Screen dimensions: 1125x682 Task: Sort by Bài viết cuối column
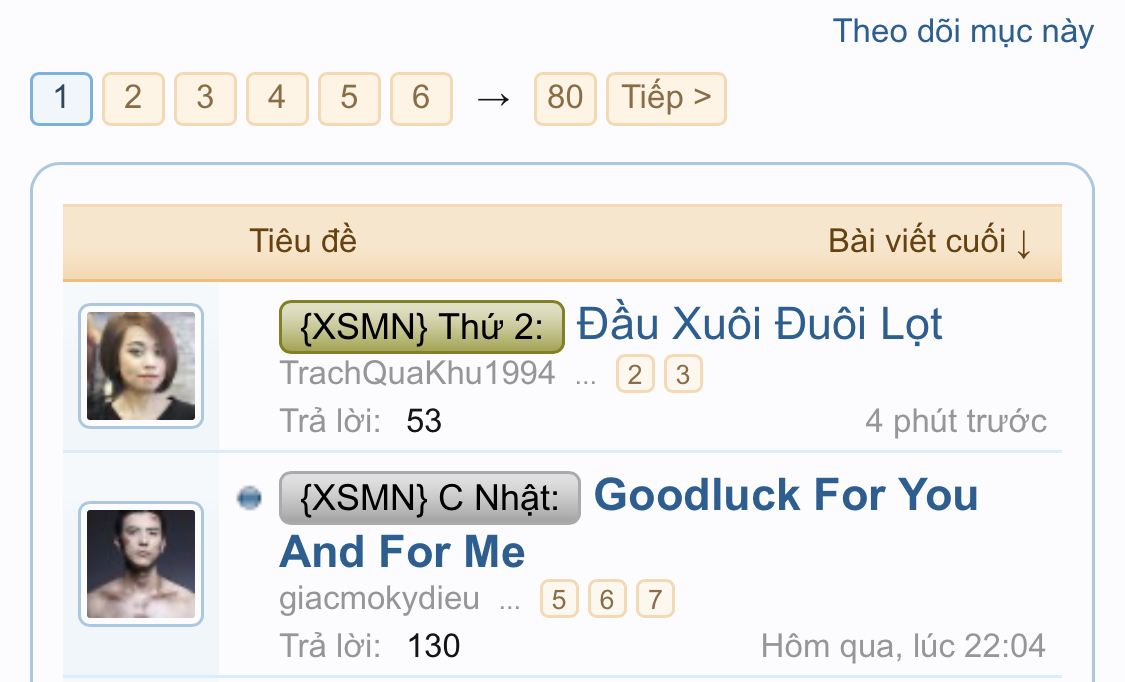pos(929,242)
